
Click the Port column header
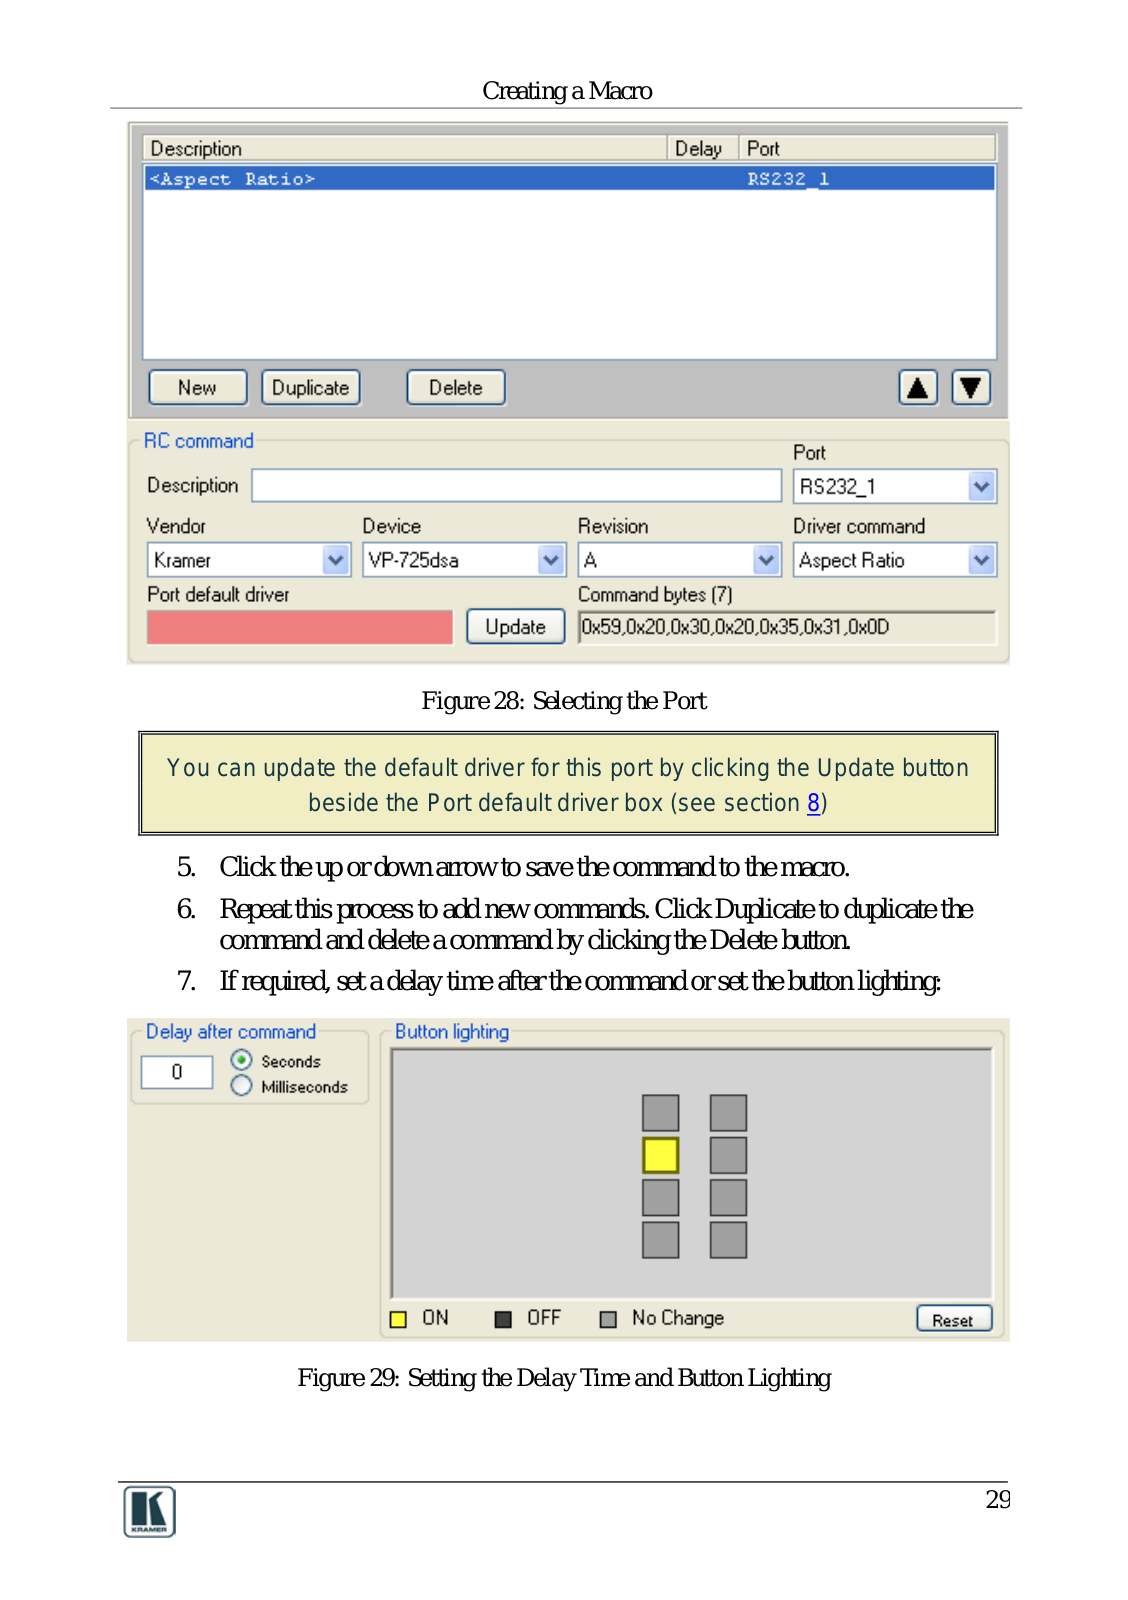[x=867, y=148]
